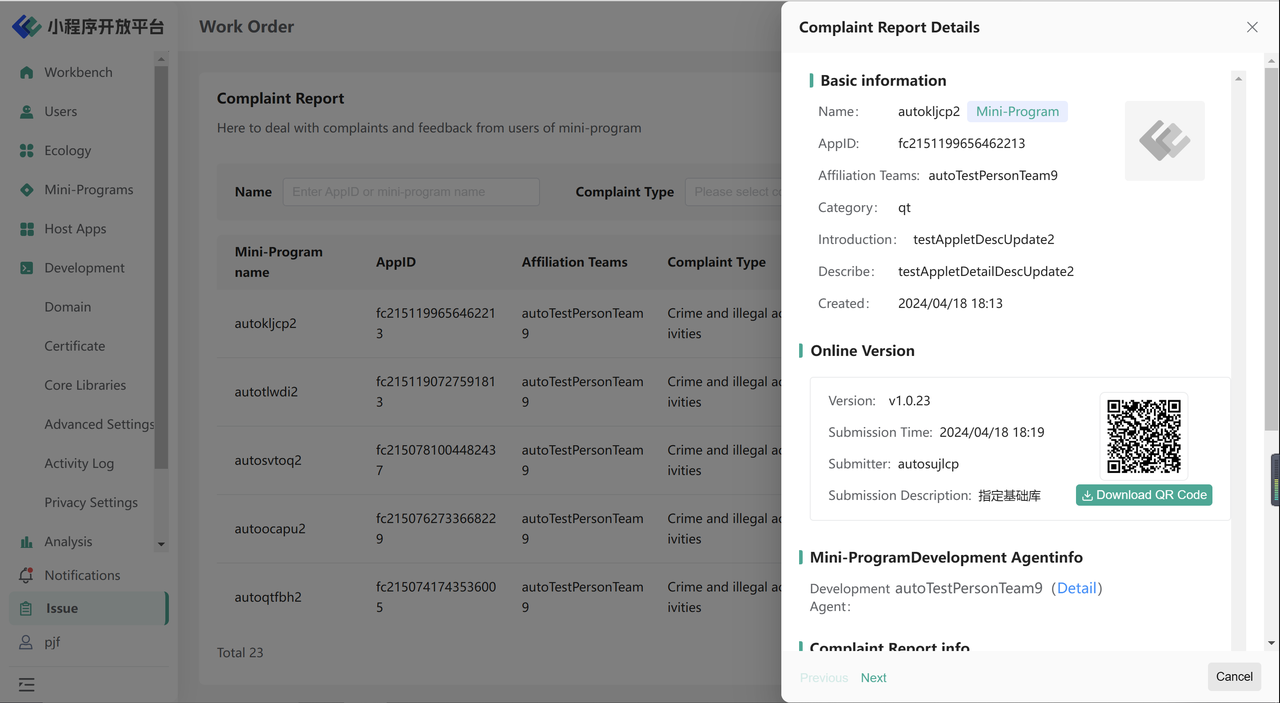Viewport: 1280px width, 703px height.
Task: Click the Mini-Programs diamond icon
Action: point(27,190)
